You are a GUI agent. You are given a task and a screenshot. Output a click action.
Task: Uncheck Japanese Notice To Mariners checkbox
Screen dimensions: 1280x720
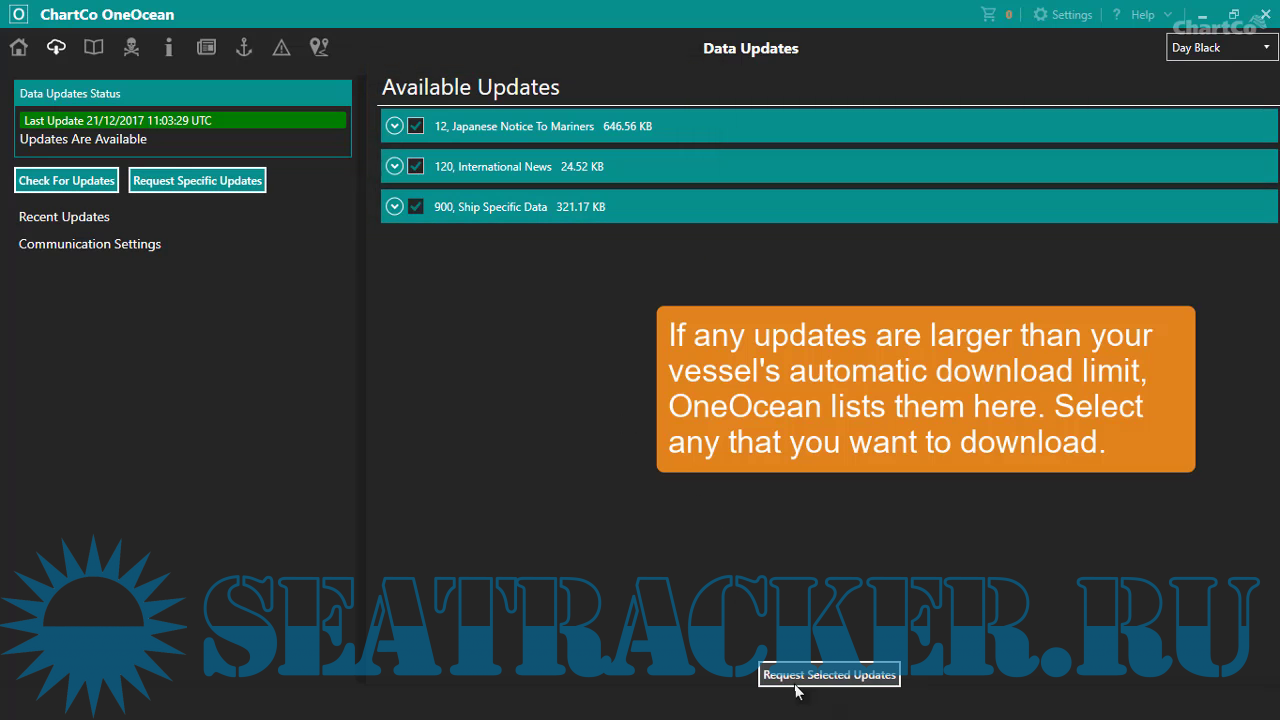tap(416, 126)
